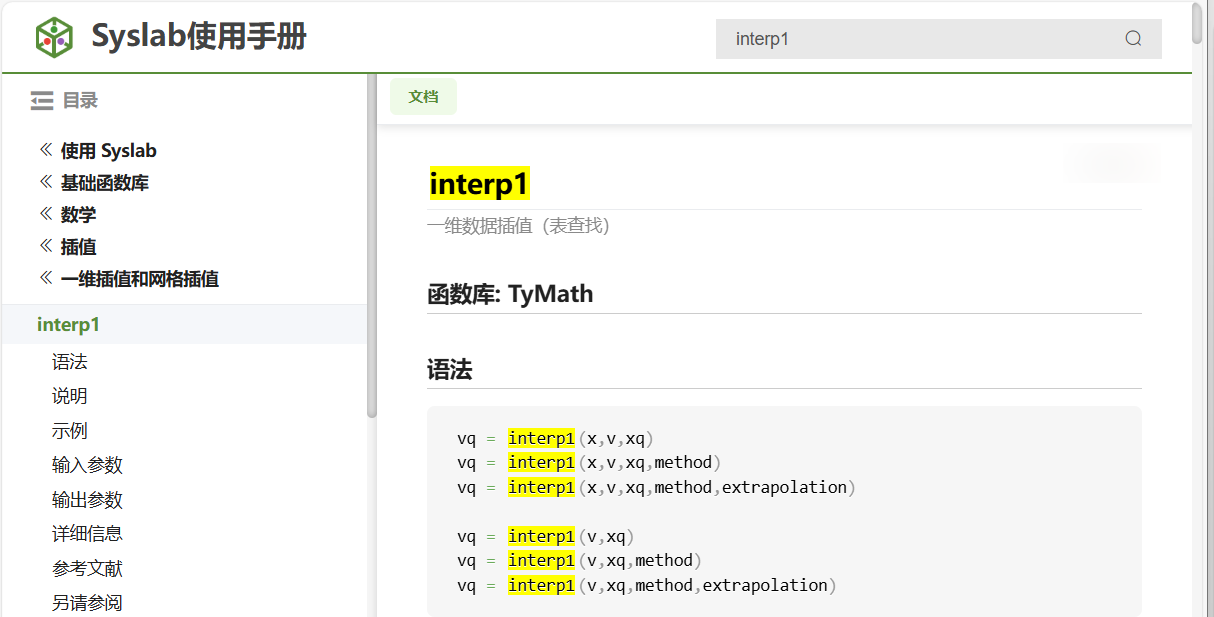This screenshot has height=617, width=1214.
Task: Jump to 参考文献 section
Action: (x=87, y=569)
